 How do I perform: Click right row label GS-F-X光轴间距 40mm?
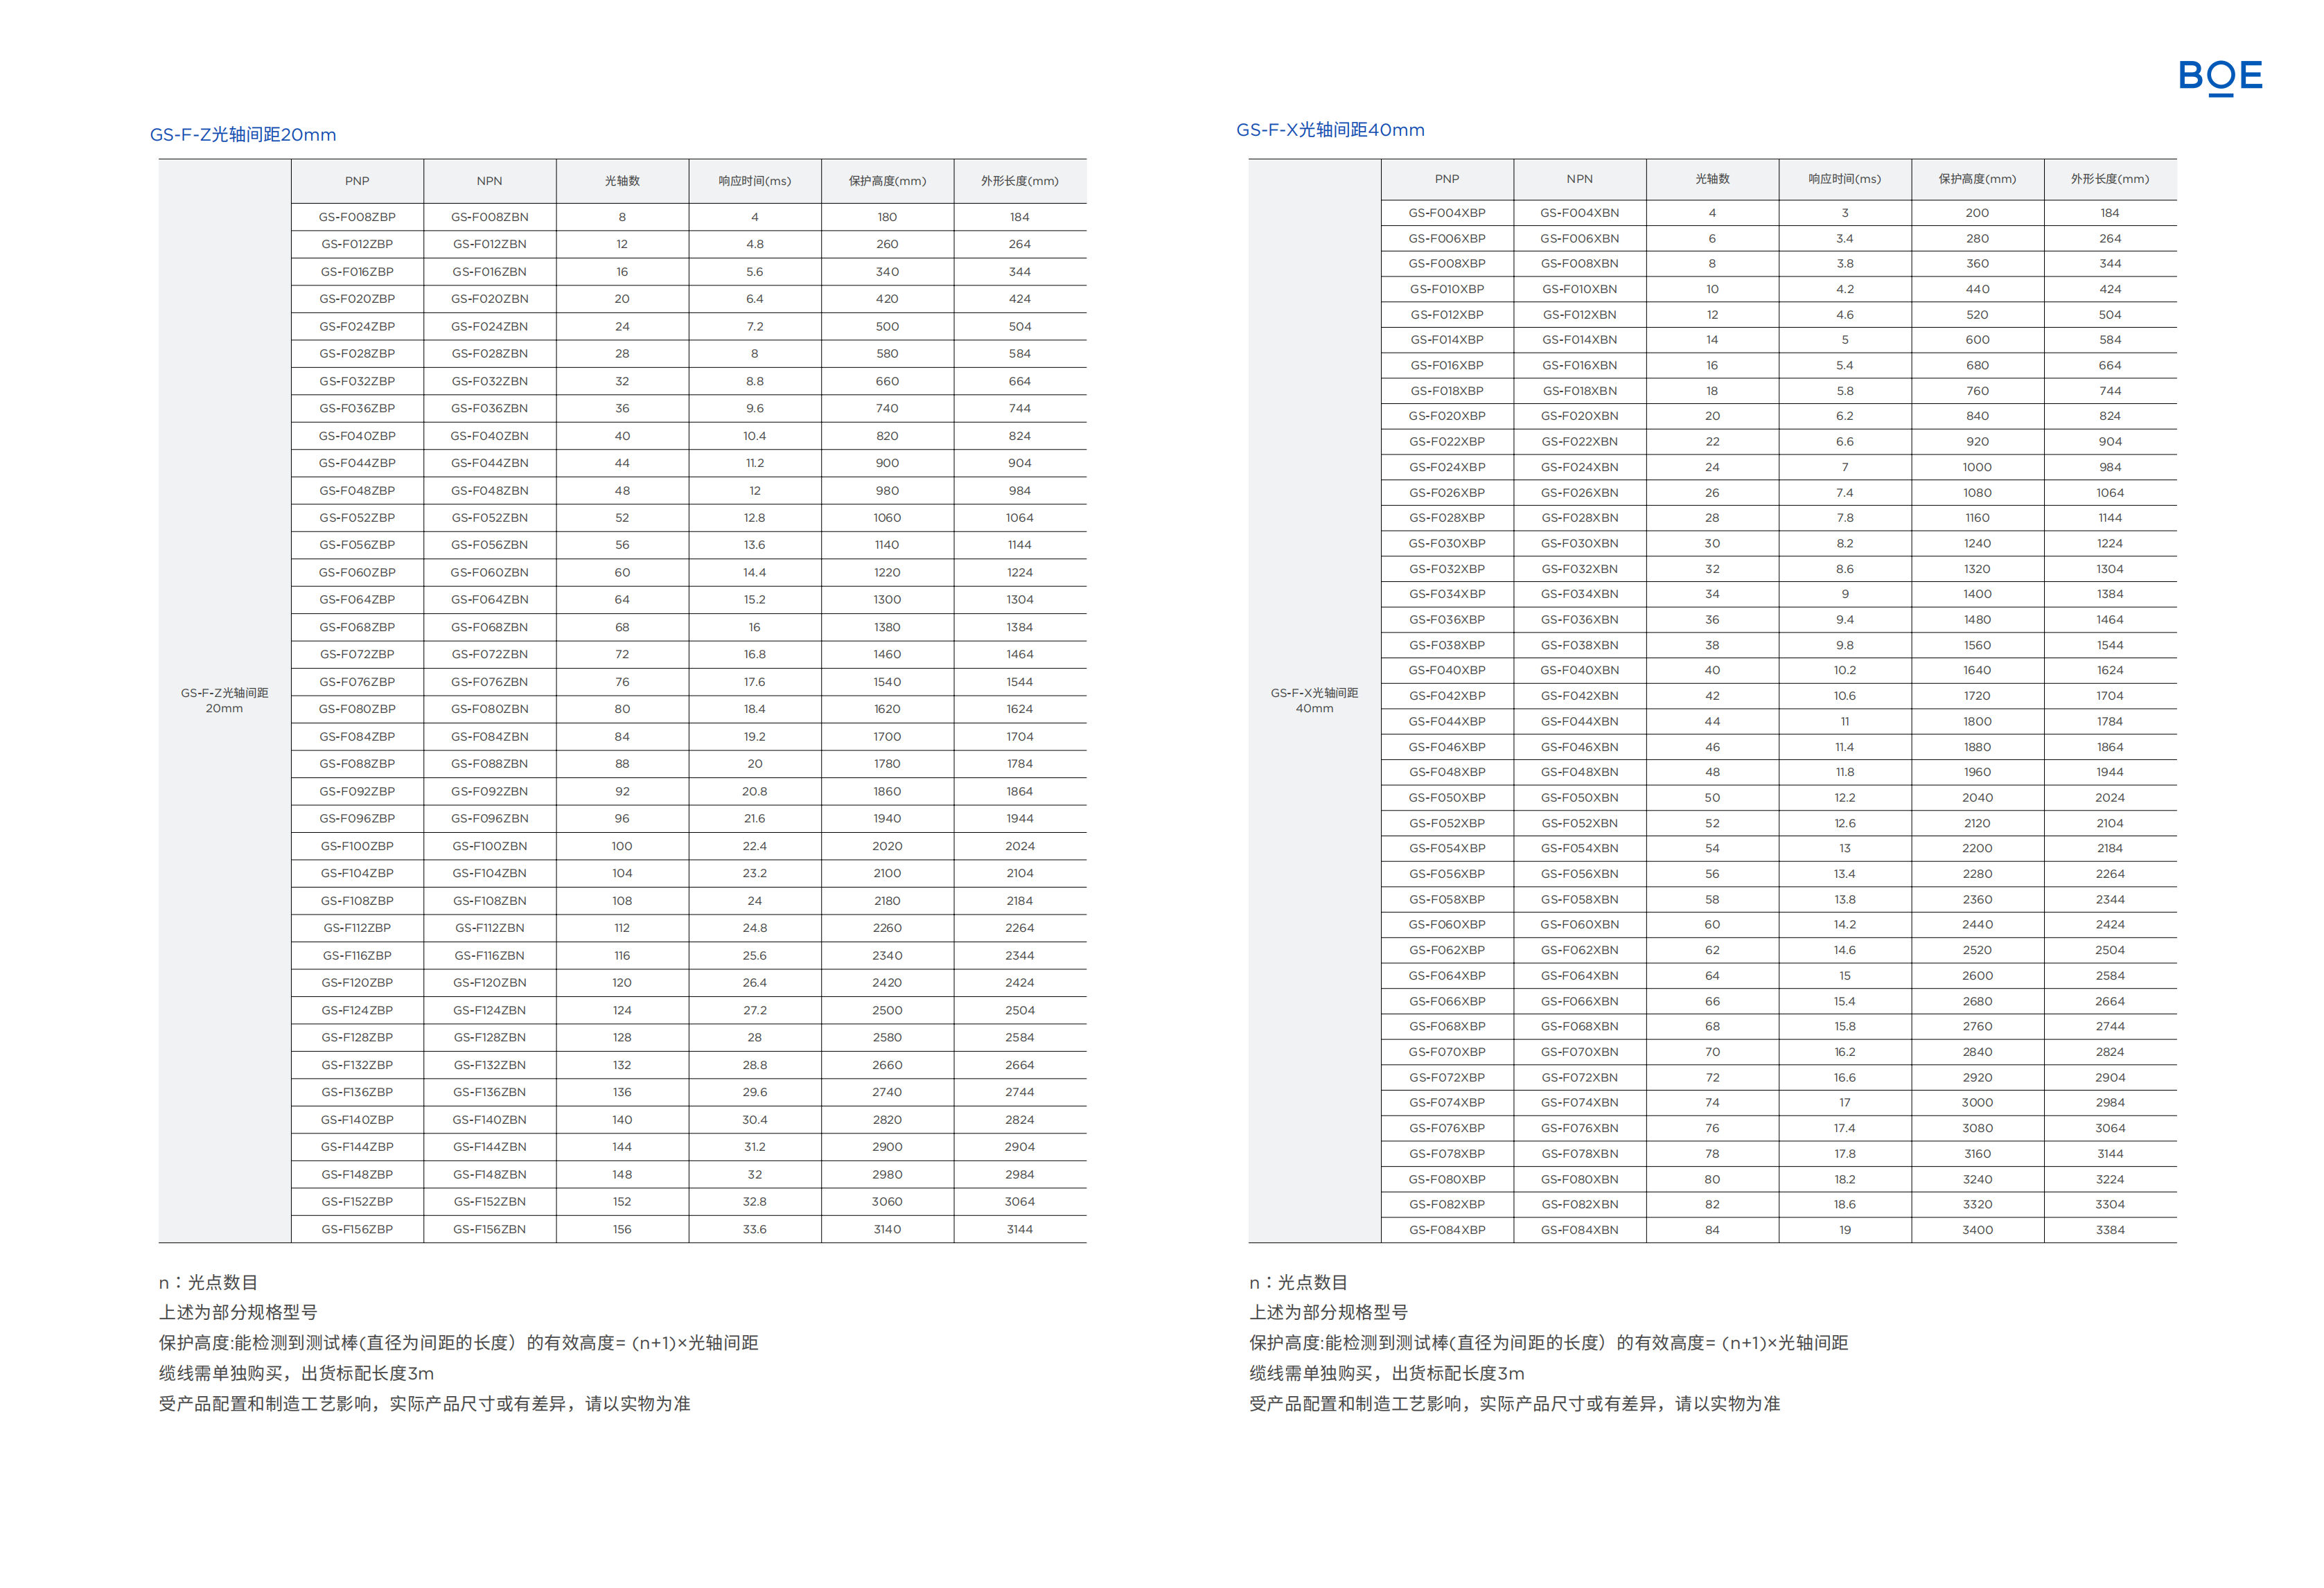pyautogui.click(x=1314, y=700)
